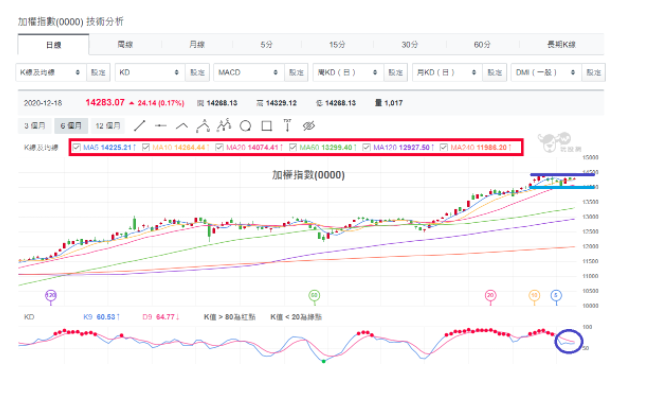Click the 加權指數(0000) chart title
This screenshot has width=645, height=399.
pyautogui.click(x=309, y=175)
